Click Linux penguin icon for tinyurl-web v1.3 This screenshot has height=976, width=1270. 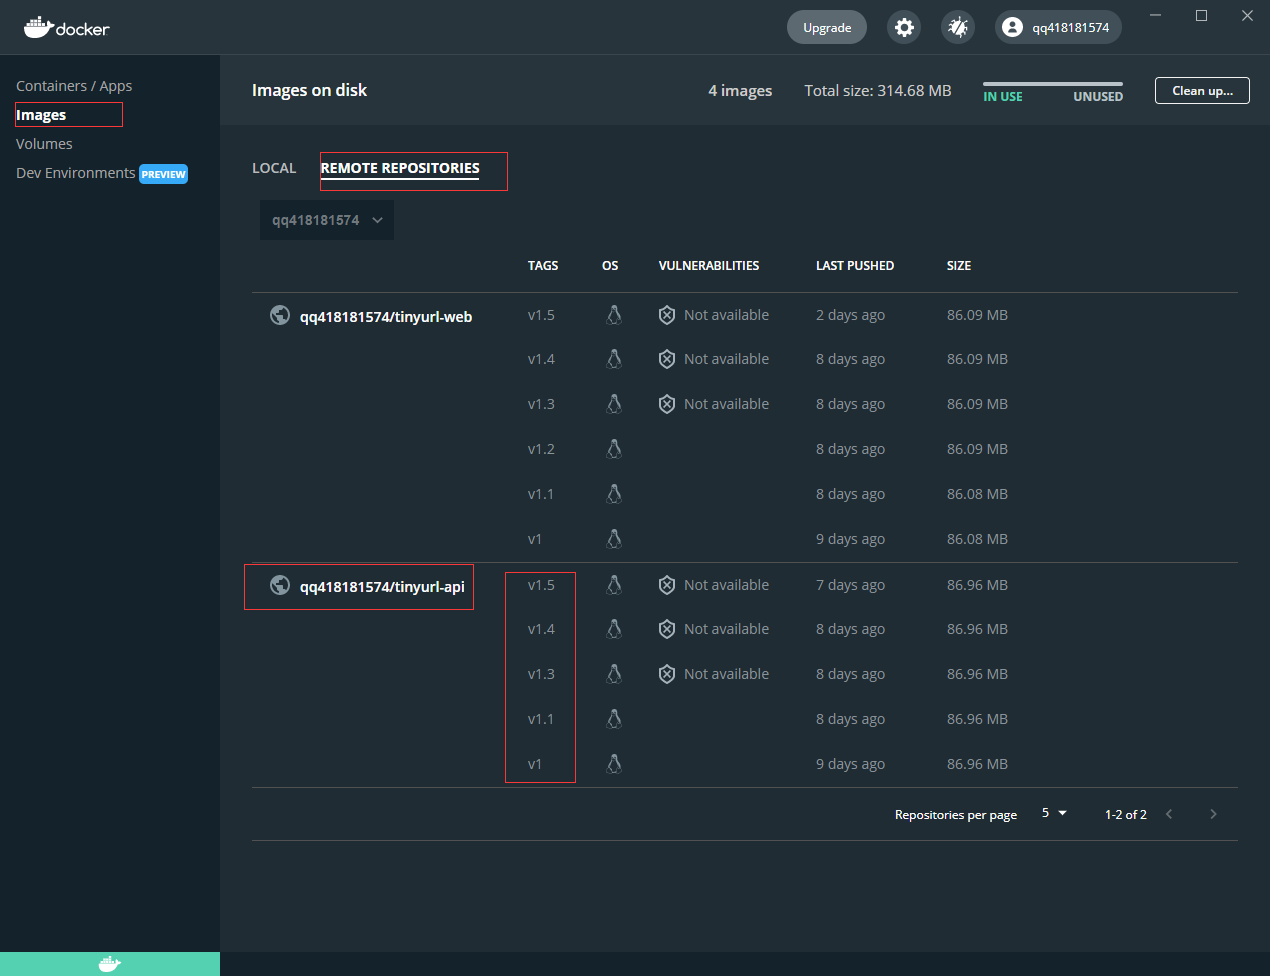[x=614, y=404]
